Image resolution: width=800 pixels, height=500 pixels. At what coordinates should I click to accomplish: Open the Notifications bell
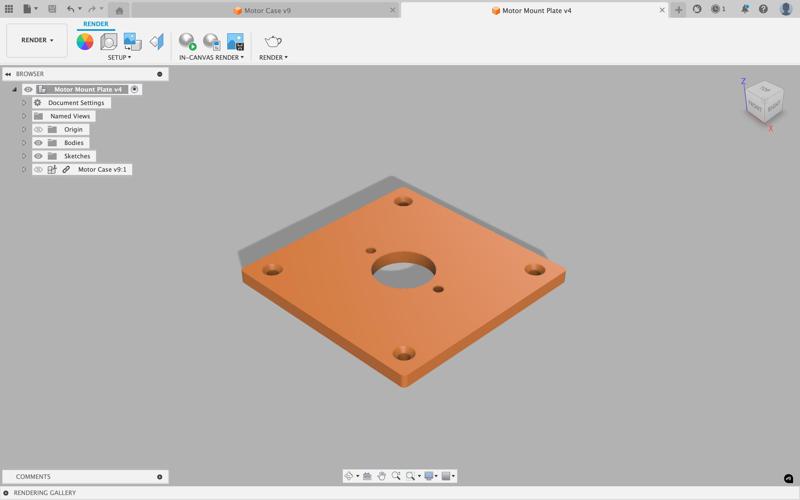(x=745, y=9)
